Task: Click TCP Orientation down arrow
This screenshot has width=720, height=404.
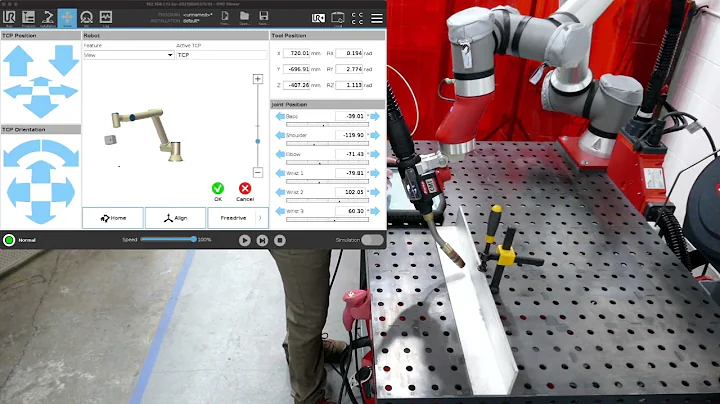Action: 41,213
